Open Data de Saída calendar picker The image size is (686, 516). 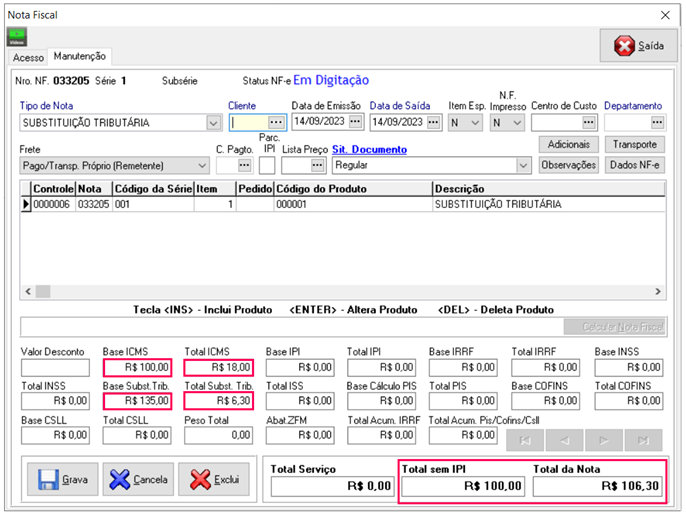pyautogui.click(x=433, y=122)
